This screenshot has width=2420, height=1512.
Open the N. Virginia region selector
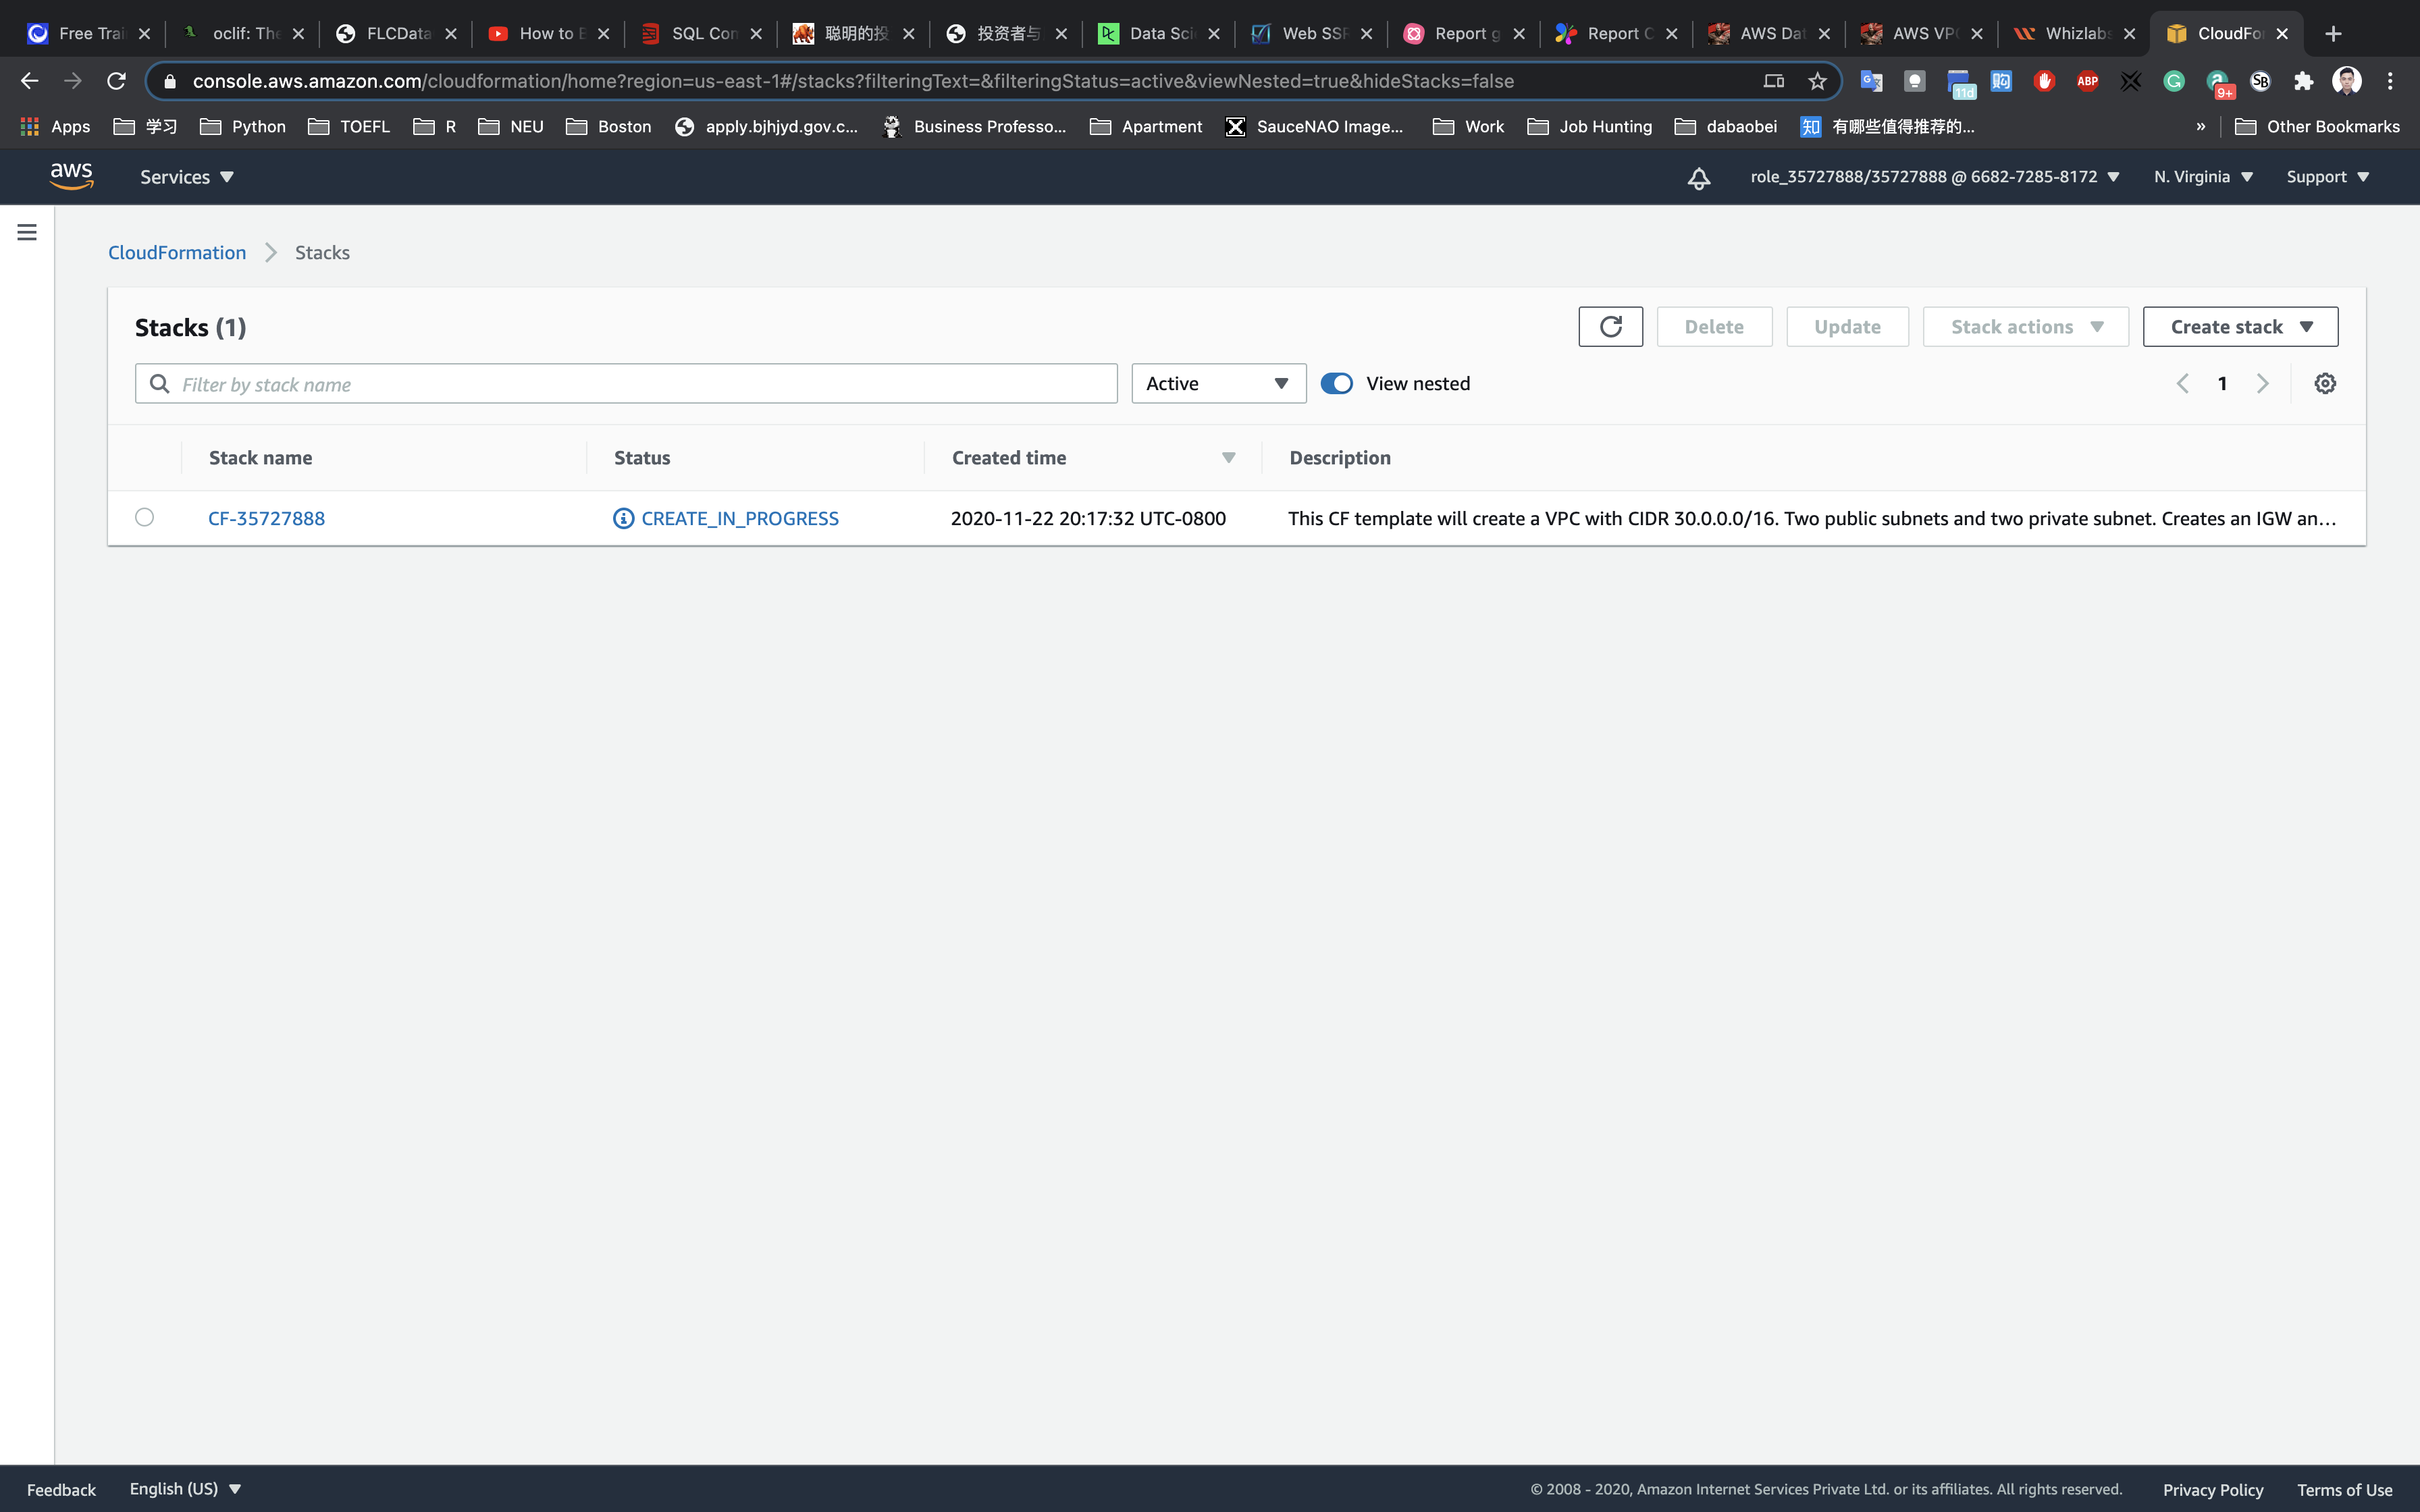[x=2202, y=177]
